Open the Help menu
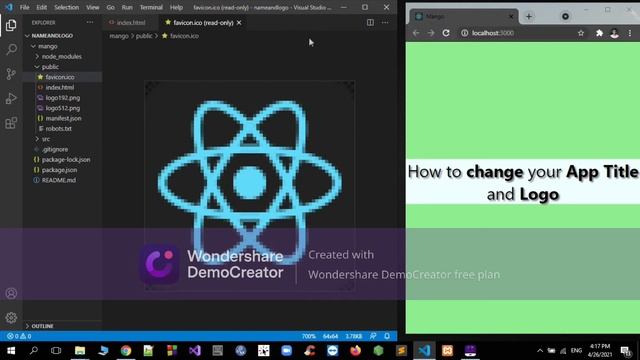 coord(176,7)
